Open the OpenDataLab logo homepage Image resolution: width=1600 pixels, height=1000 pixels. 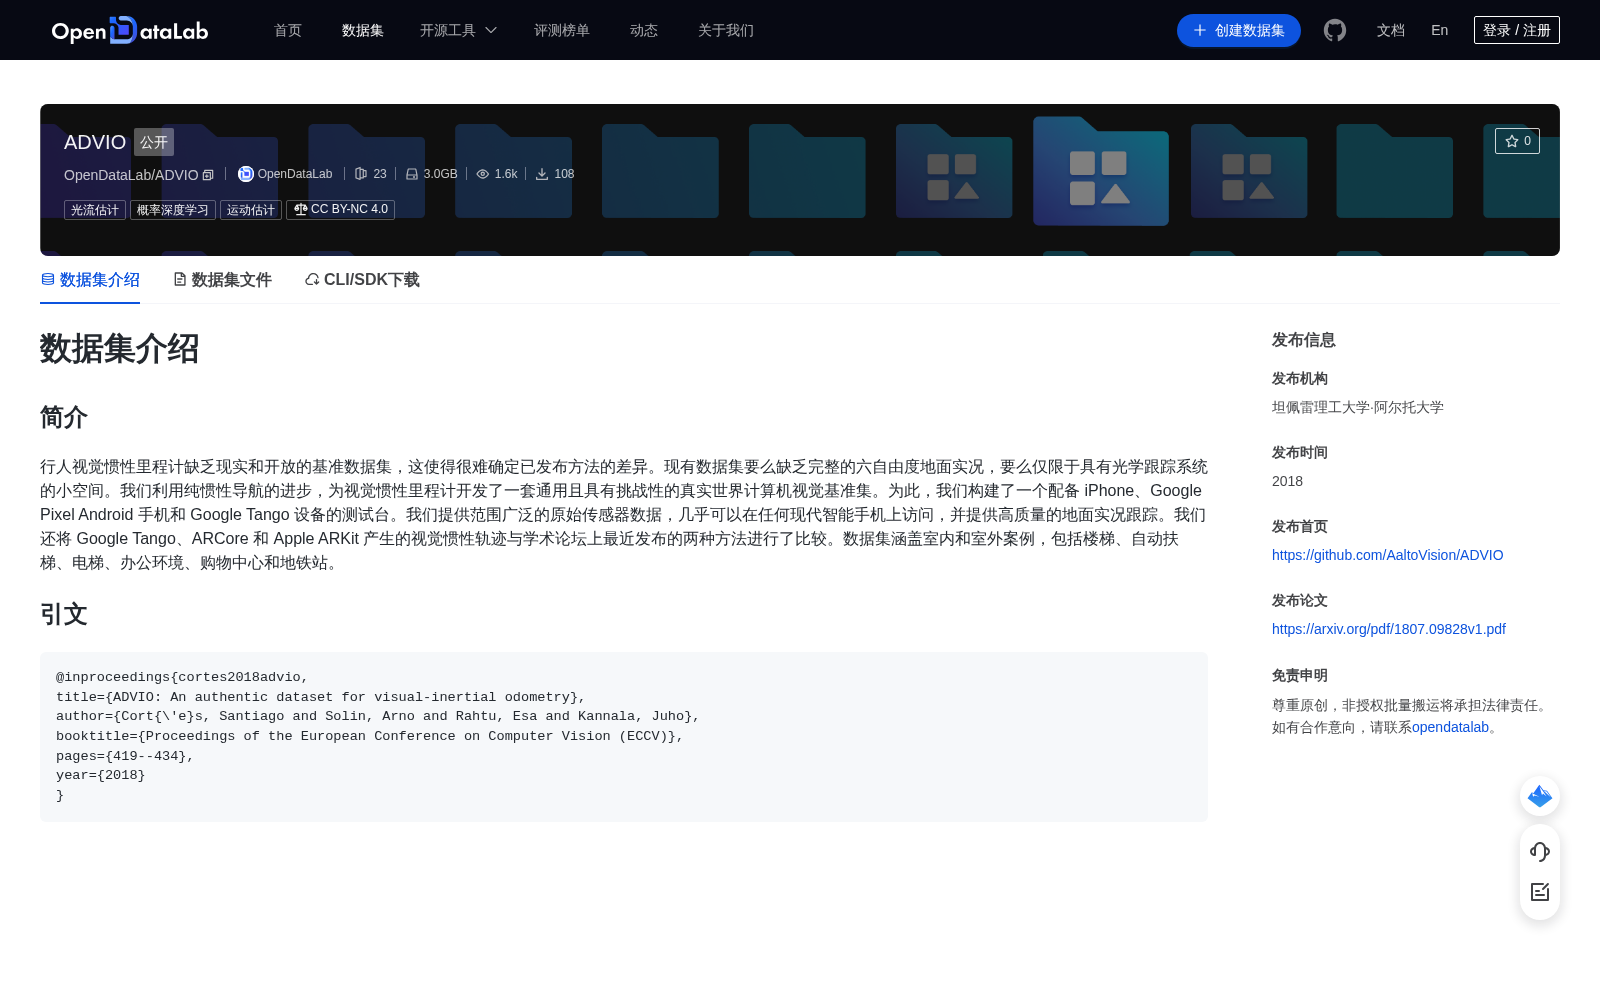coord(130,30)
